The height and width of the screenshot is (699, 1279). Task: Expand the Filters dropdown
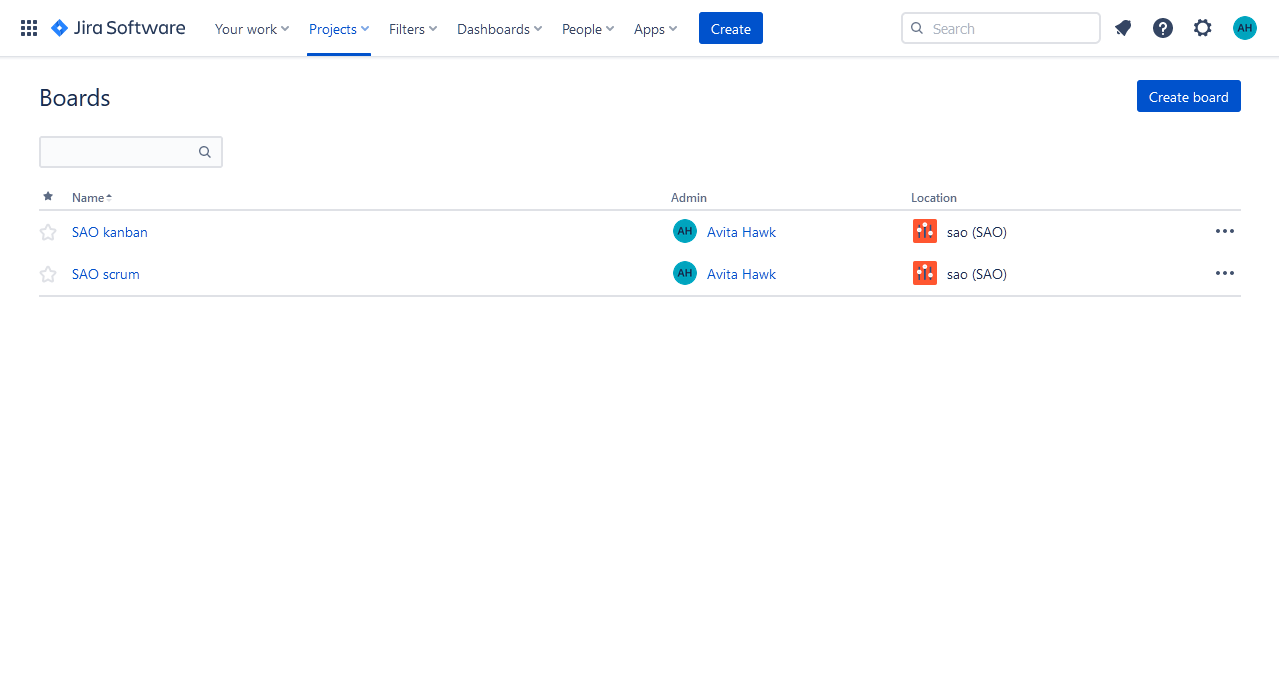(x=412, y=29)
